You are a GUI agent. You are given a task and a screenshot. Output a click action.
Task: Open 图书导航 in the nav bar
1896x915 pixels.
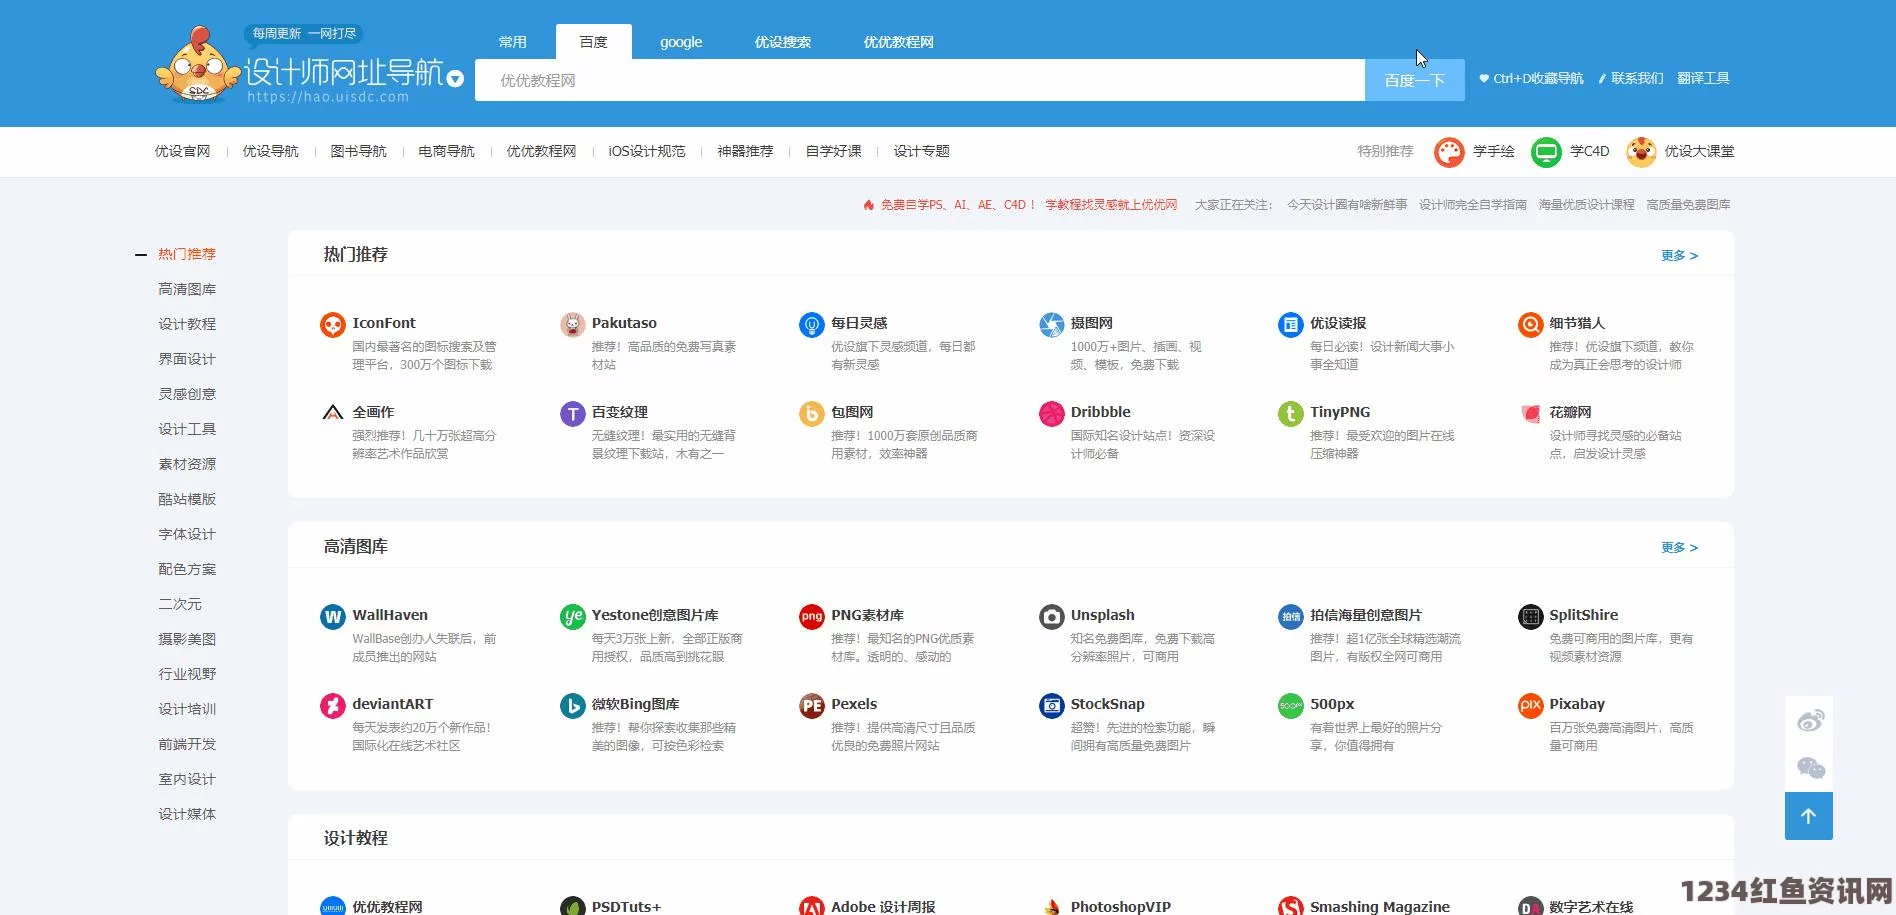tap(358, 151)
